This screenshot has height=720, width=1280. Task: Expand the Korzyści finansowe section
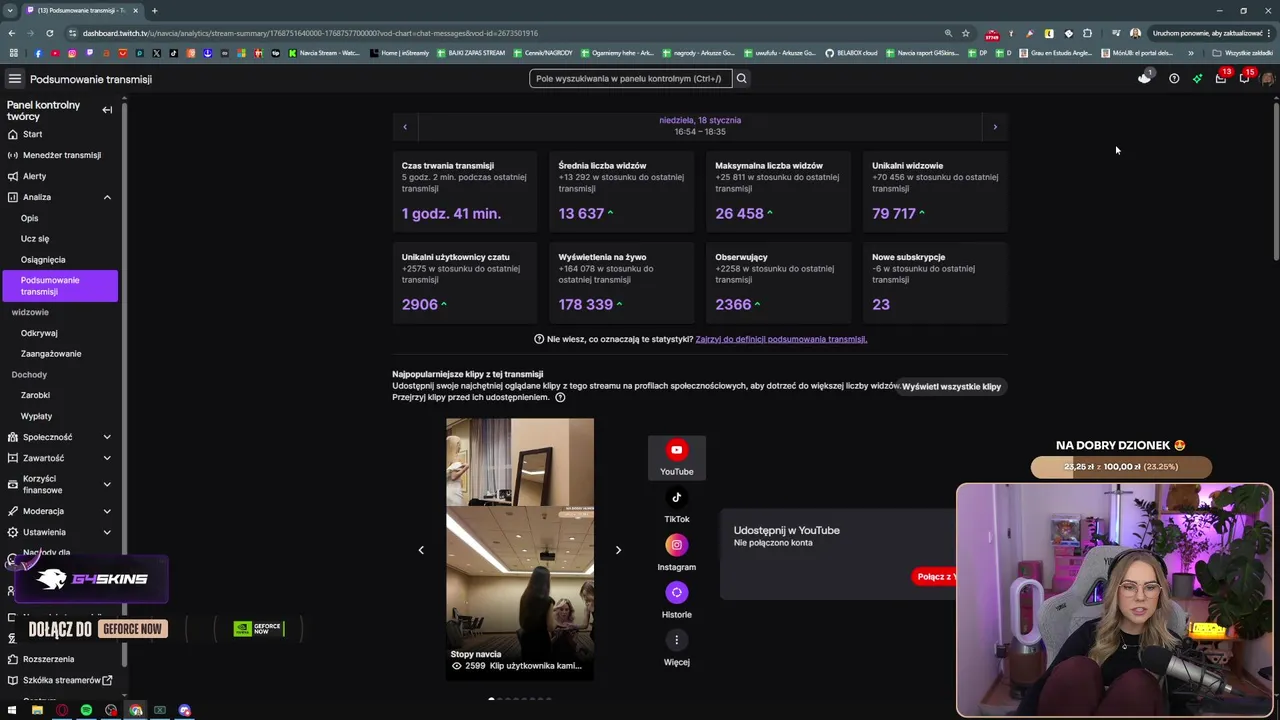tap(107, 484)
